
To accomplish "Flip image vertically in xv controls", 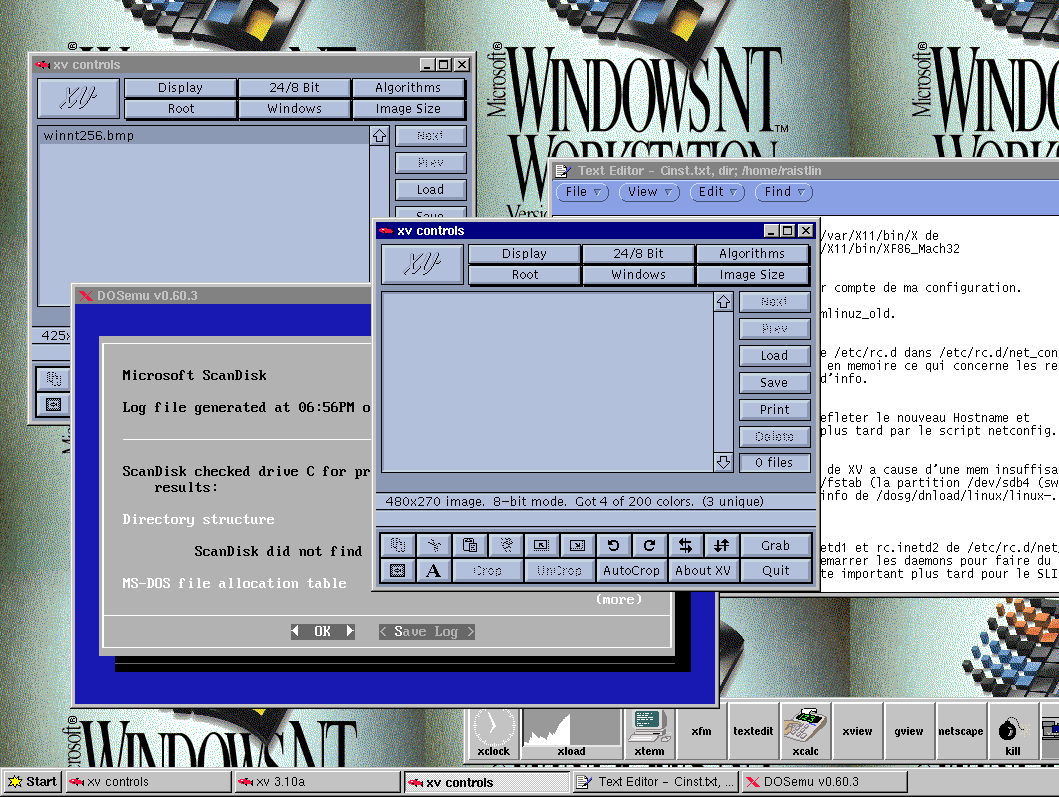I will click(721, 545).
